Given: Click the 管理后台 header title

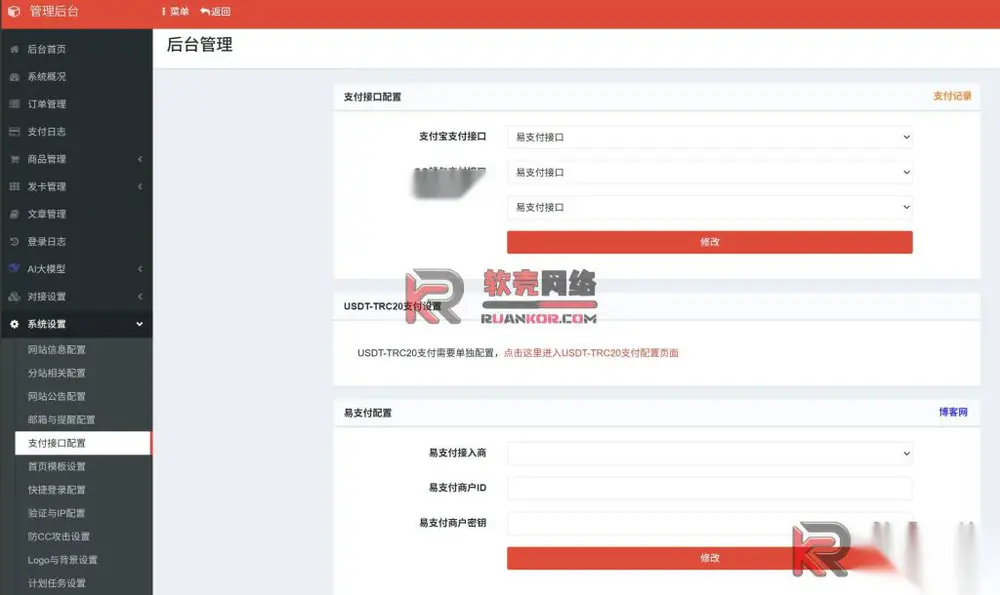Looking at the screenshot, I should click(54, 11).
